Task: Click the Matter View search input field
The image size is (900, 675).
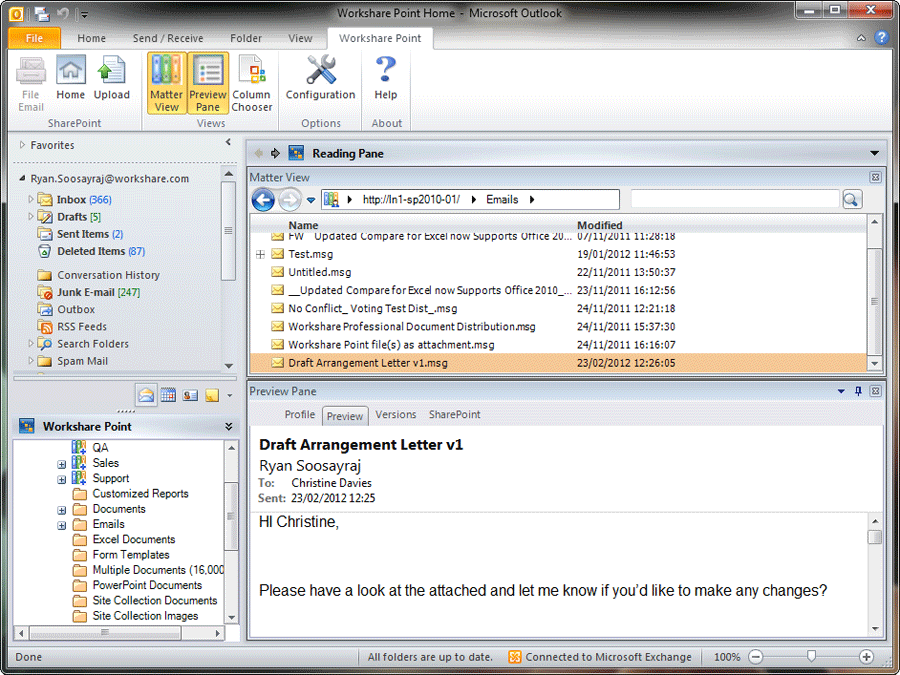Action: coord(734,200)
